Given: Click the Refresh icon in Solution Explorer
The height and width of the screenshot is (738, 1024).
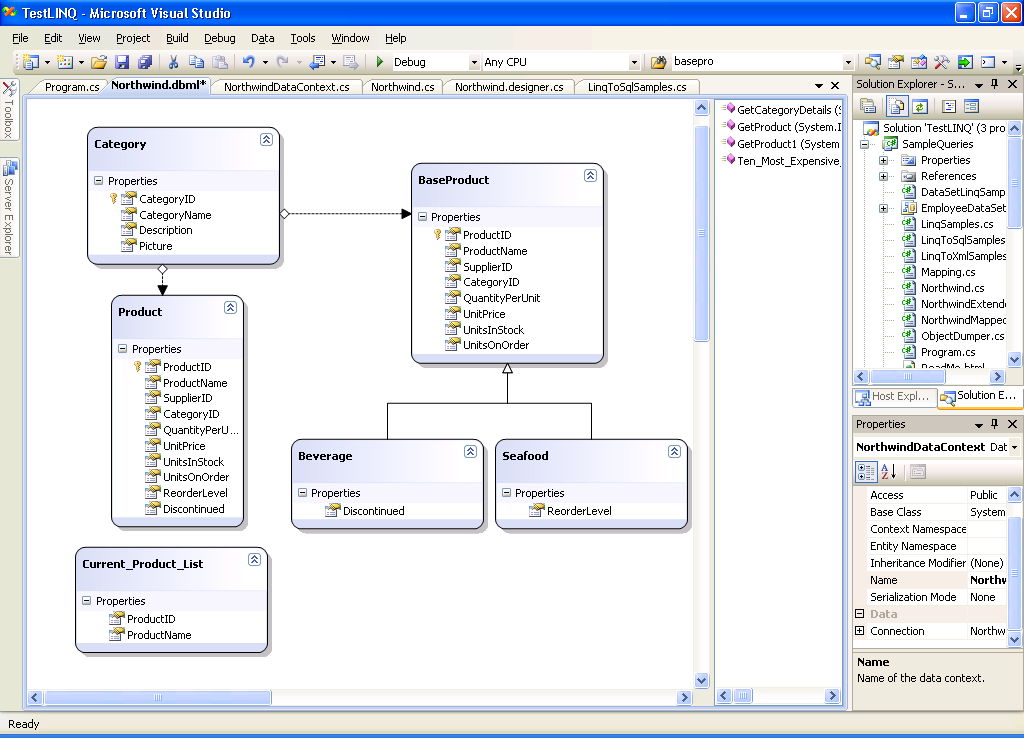Looking at the screenshot, I should 920,106.
